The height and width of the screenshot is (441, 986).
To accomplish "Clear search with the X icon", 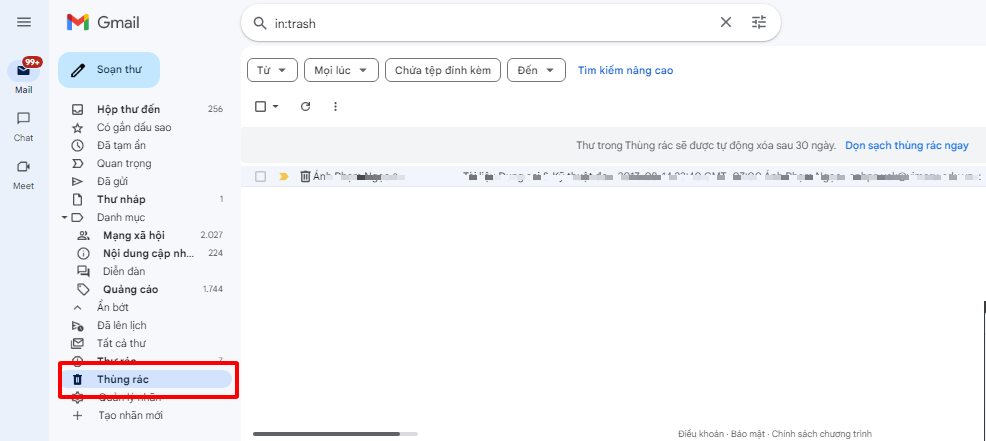I will pos(726,22).
